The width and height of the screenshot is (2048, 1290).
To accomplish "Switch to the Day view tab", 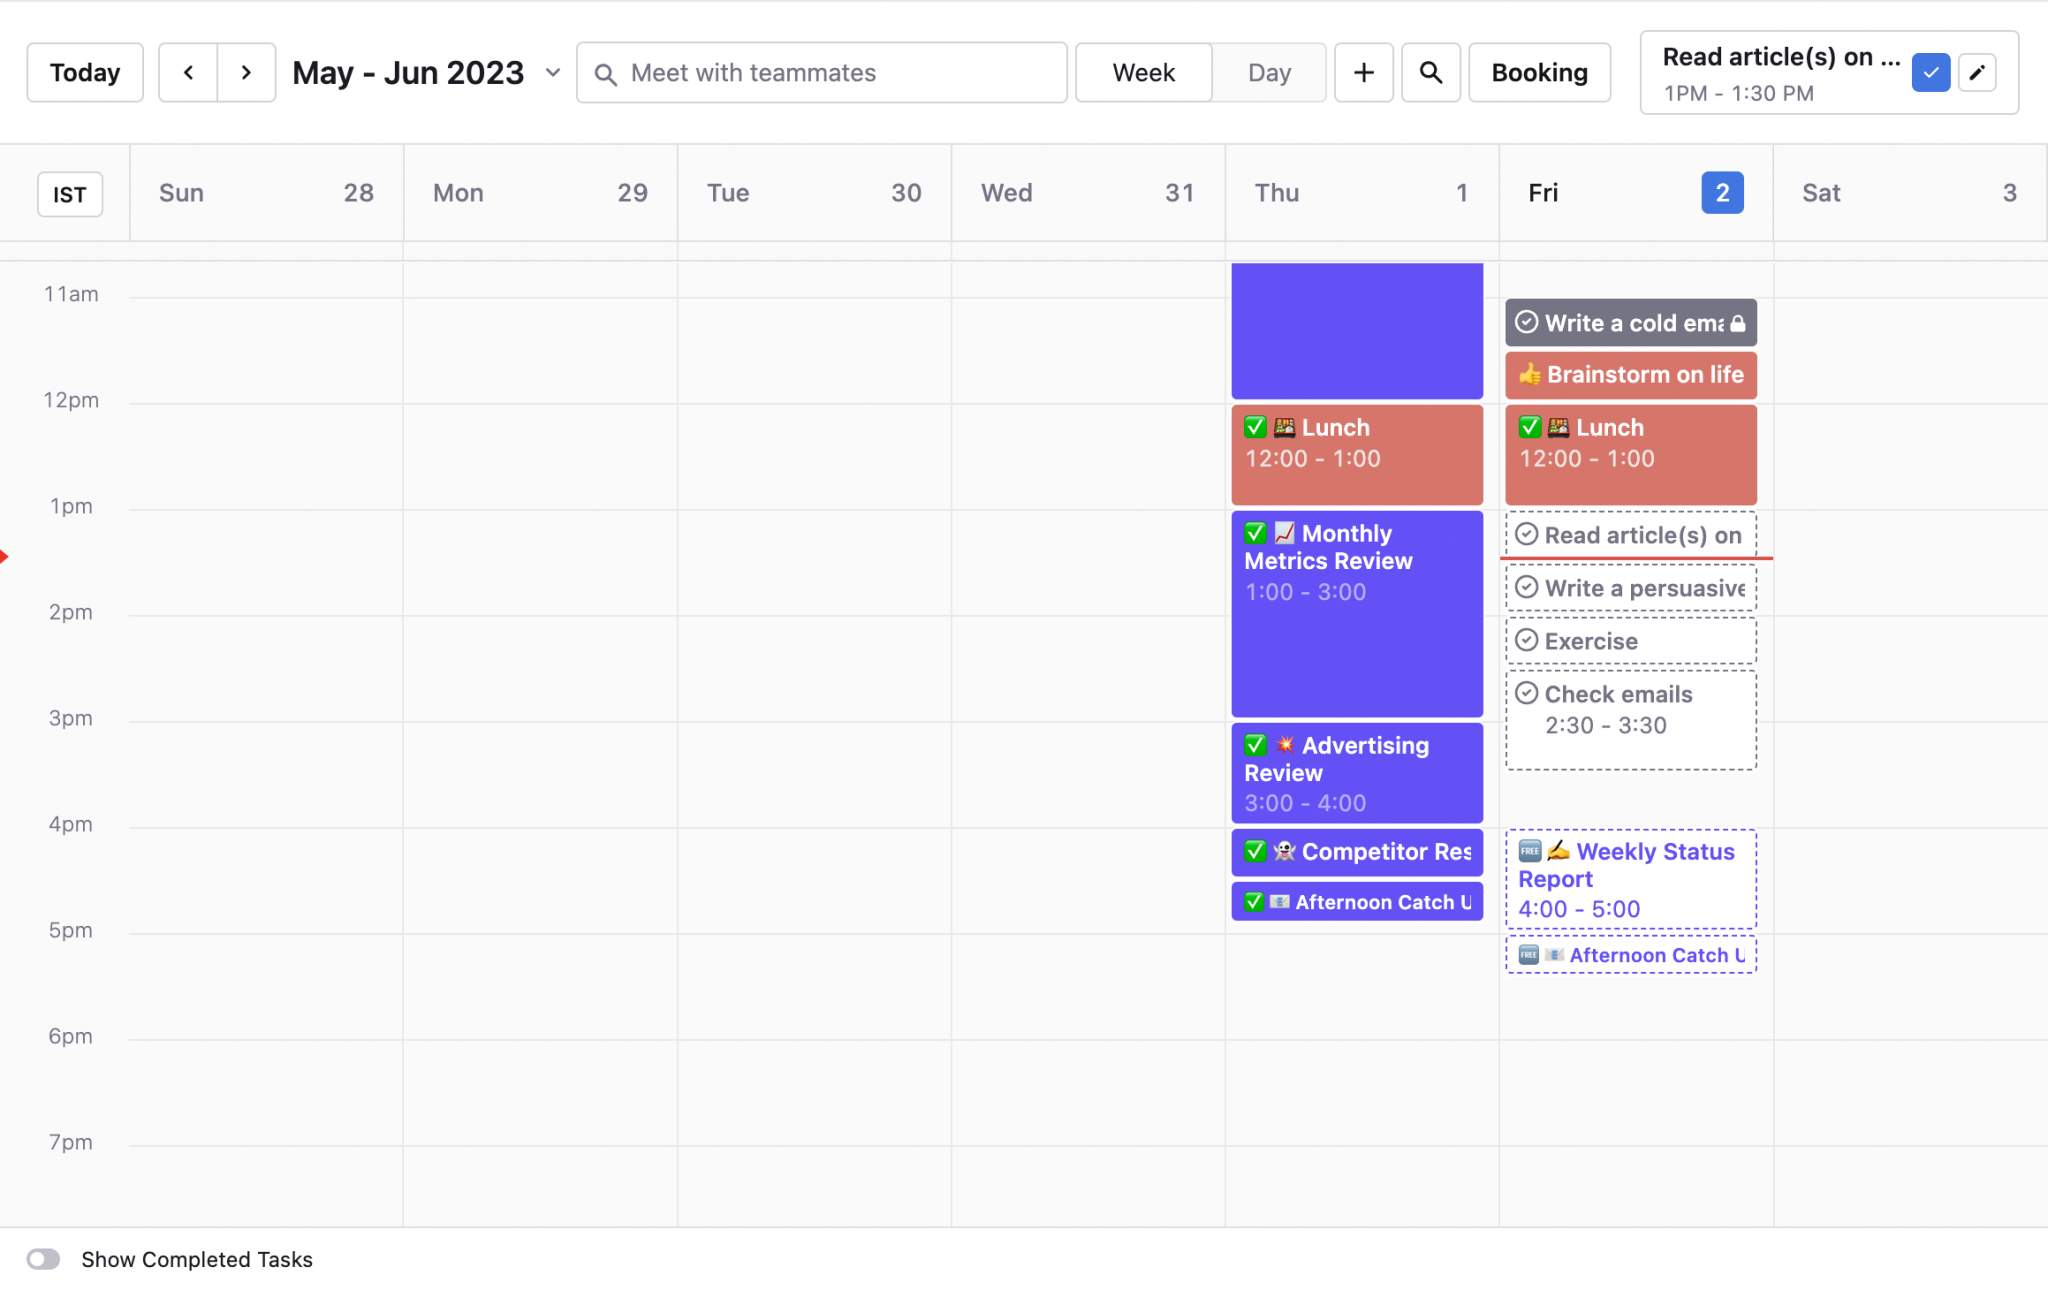I will pos(1268,72).
